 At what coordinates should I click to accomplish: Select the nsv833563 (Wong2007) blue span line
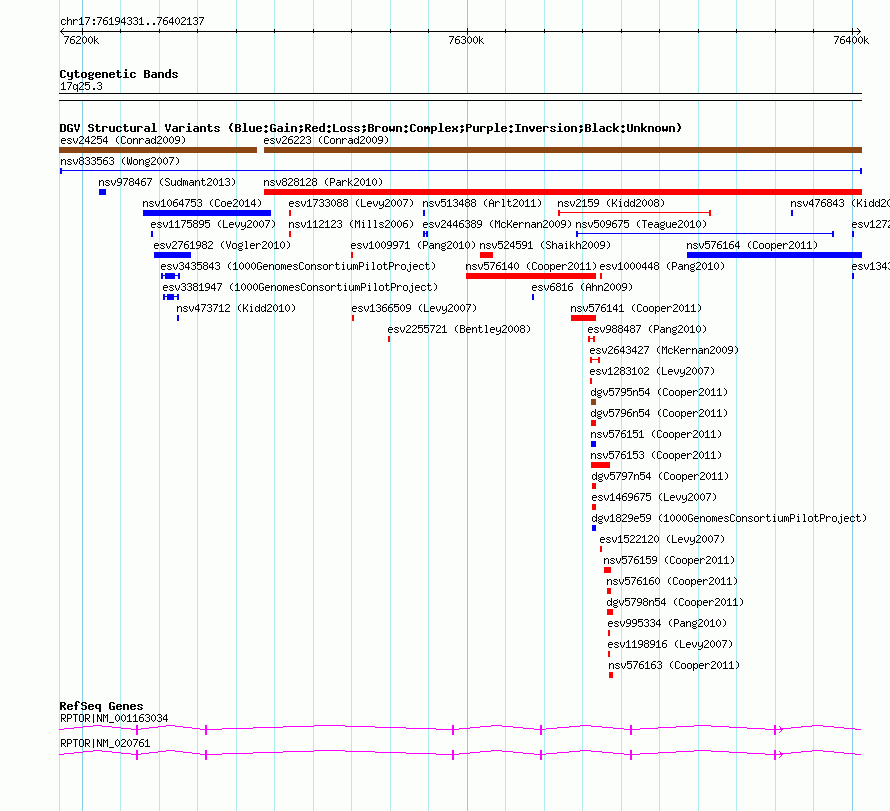[460, 171]
